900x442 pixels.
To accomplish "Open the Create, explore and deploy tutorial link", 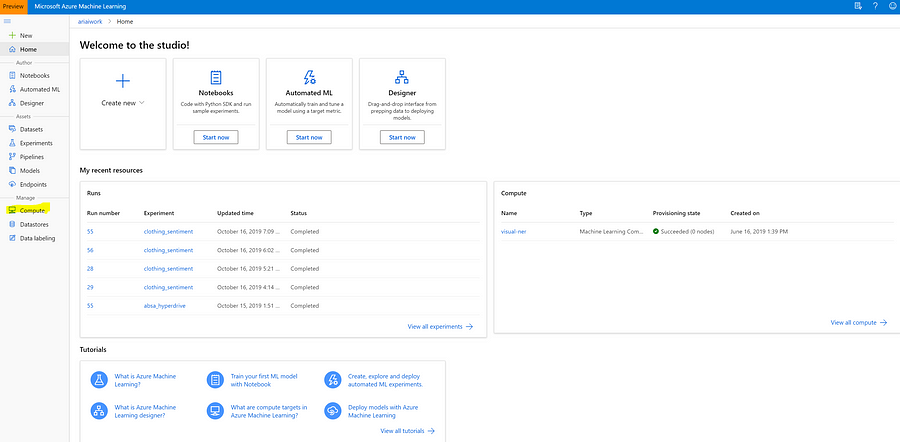I will (x=385, y=380).
